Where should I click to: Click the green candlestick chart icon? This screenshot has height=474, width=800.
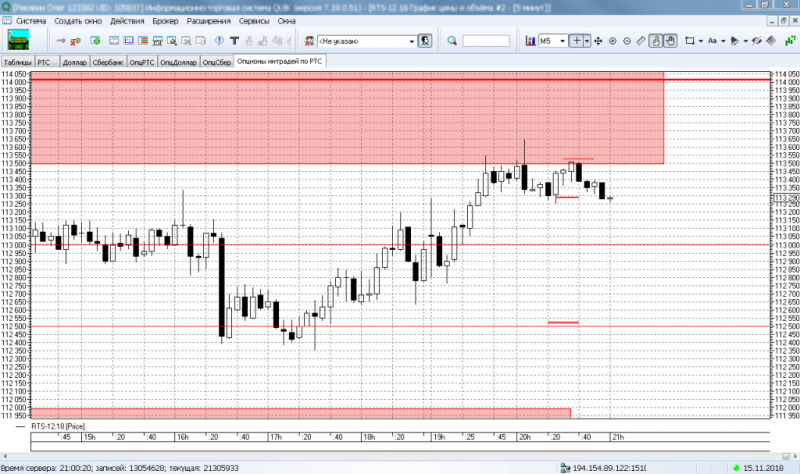790,40
